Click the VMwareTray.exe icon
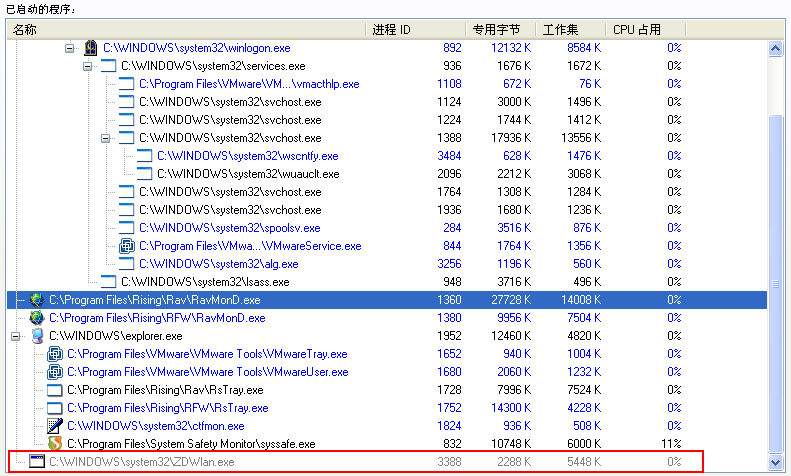 (54, 354)
